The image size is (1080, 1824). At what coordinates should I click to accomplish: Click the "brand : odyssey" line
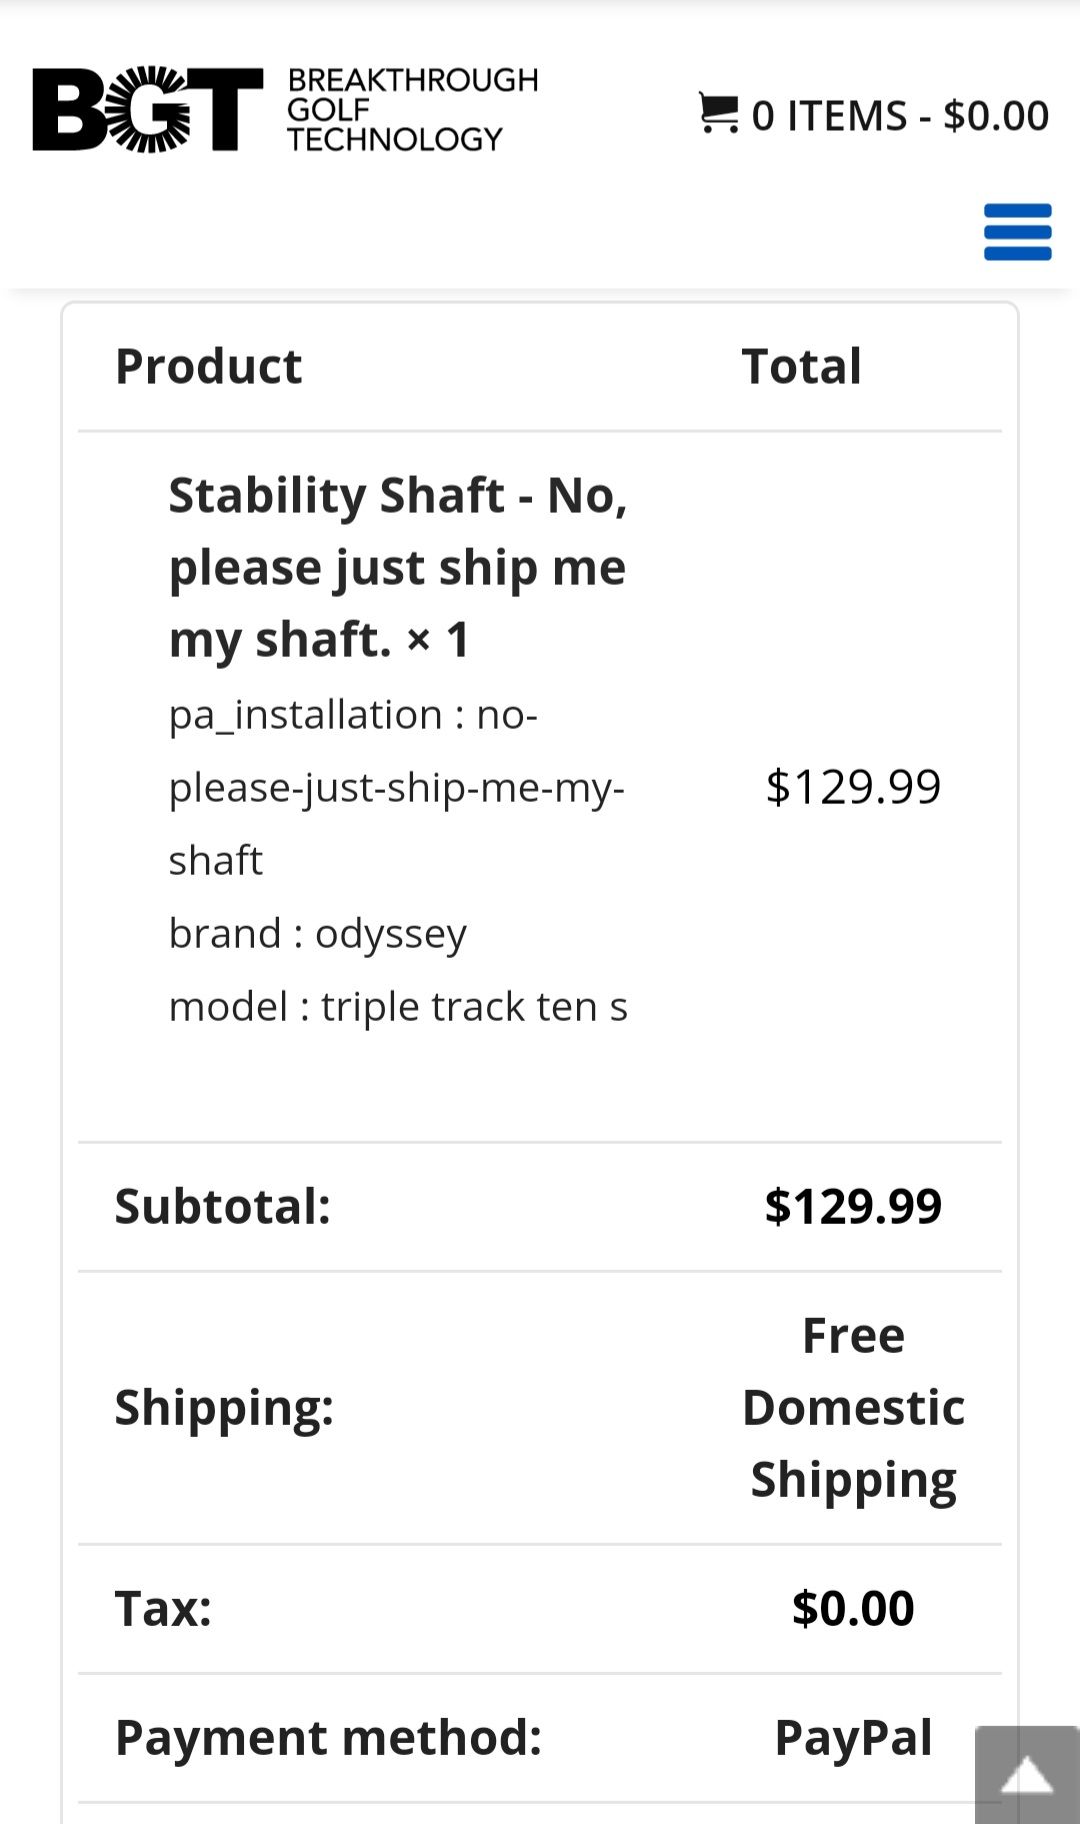click(317, 933)
